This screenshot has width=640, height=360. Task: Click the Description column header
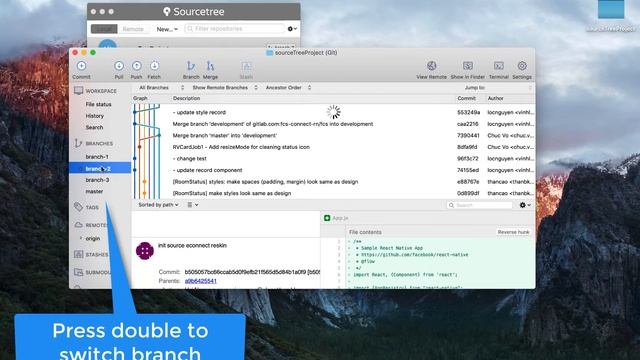click(x=186, y=98)
